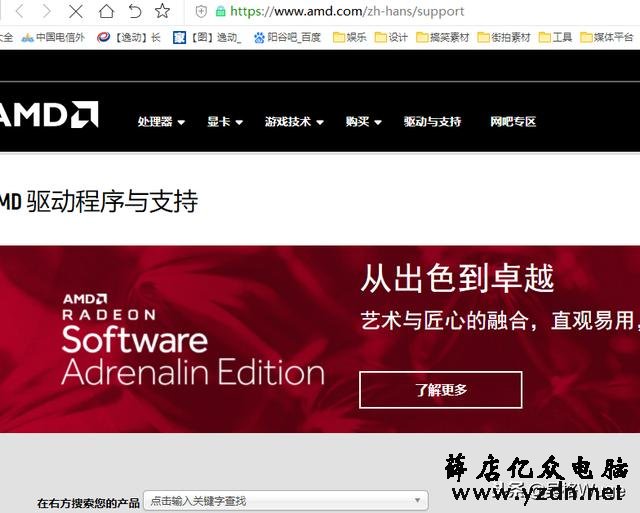Open the browser home page icon
This screenshot has height=513, width=640.
coord(106,11)
